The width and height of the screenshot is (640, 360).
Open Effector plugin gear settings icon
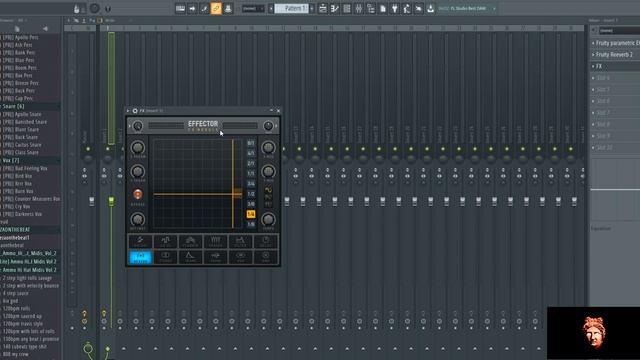coord(135,111)
